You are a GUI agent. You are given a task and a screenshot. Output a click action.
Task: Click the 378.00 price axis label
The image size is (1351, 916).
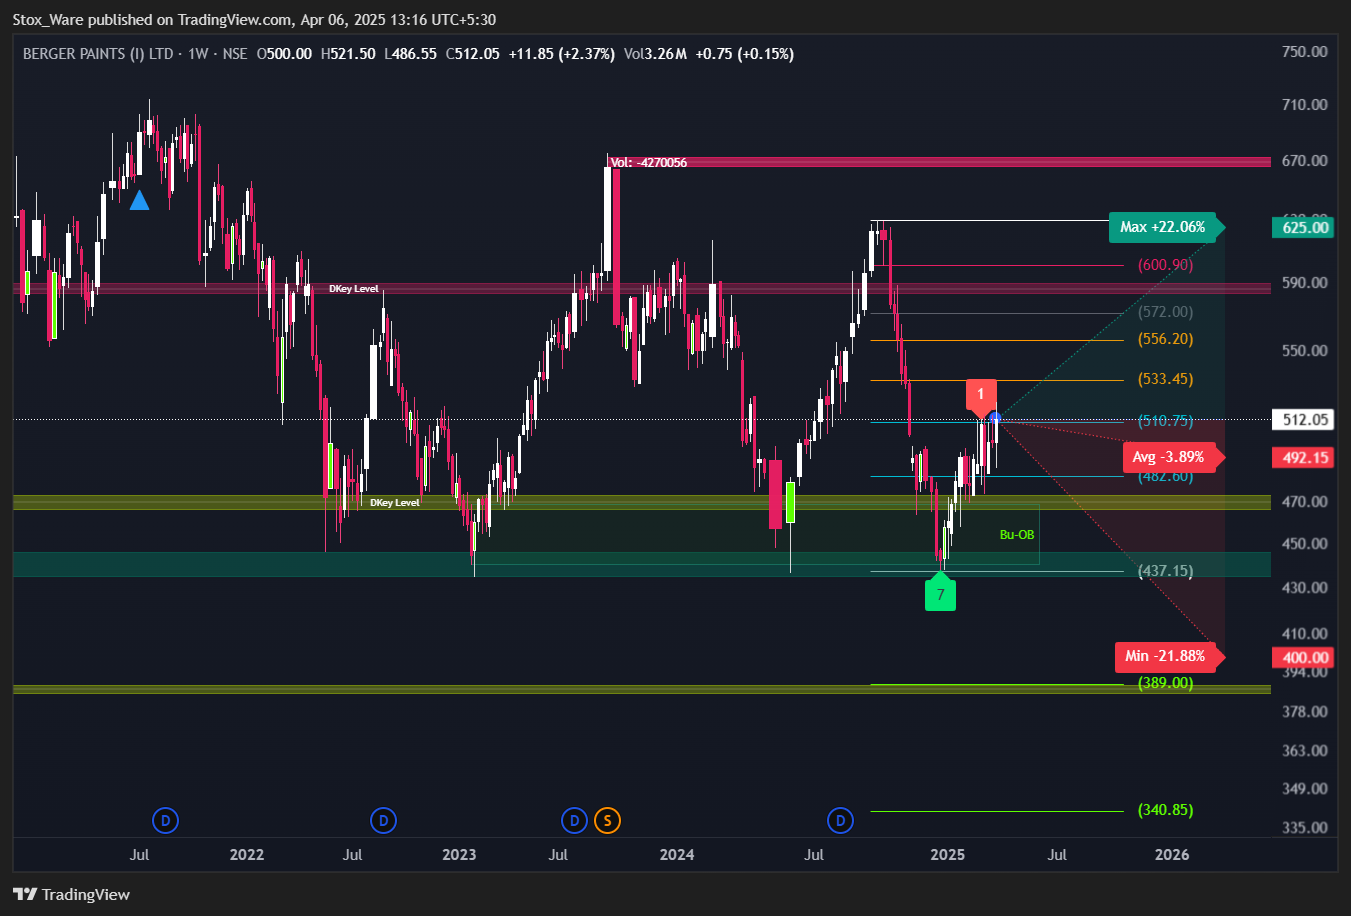coord(1305,712)
